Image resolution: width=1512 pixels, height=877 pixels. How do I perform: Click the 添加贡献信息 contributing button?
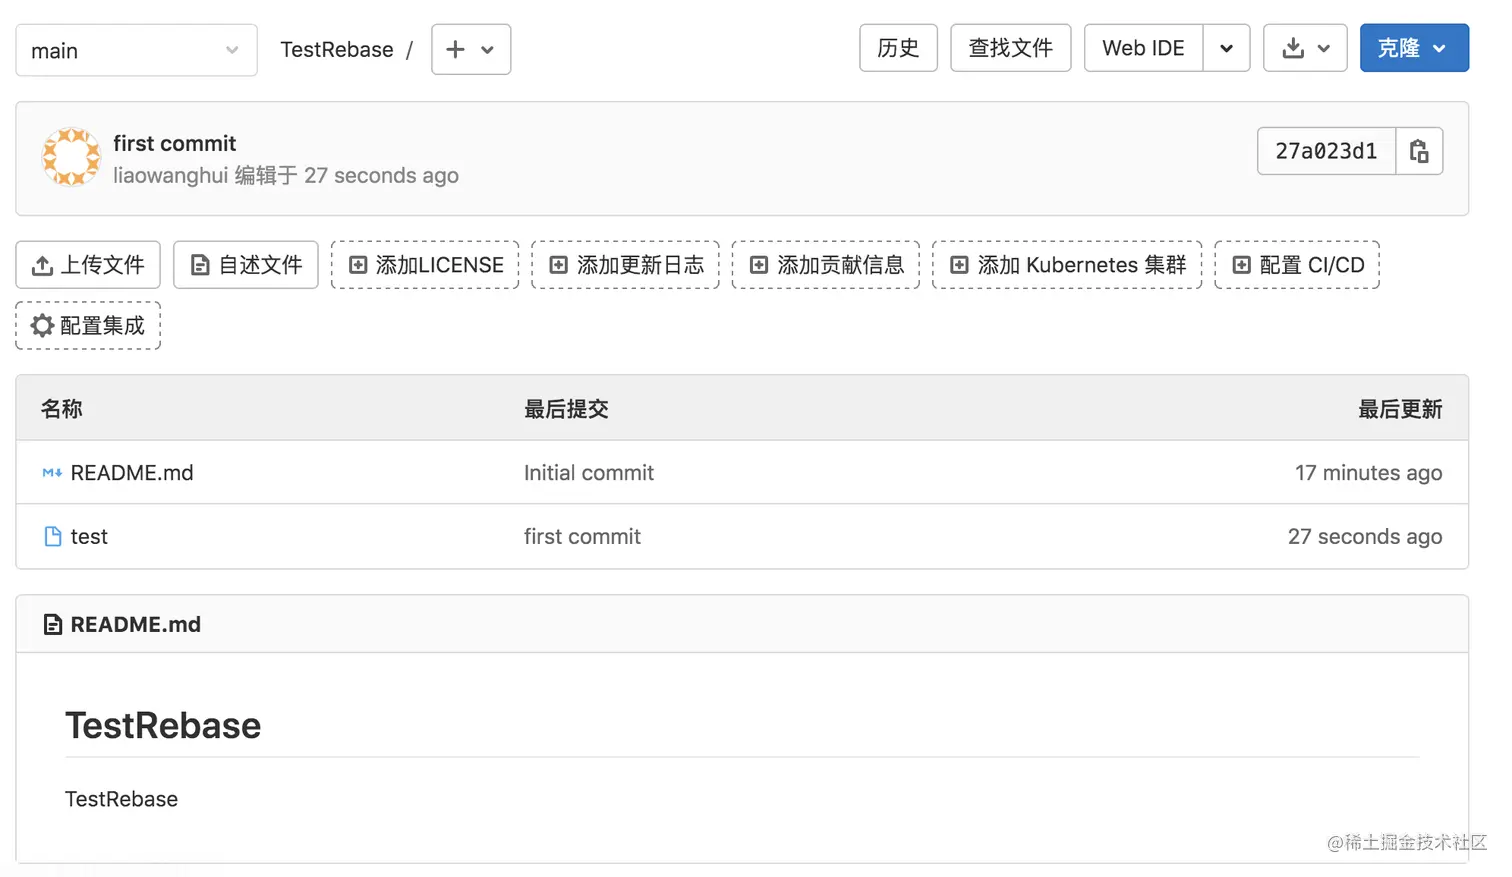click(826, 265)
